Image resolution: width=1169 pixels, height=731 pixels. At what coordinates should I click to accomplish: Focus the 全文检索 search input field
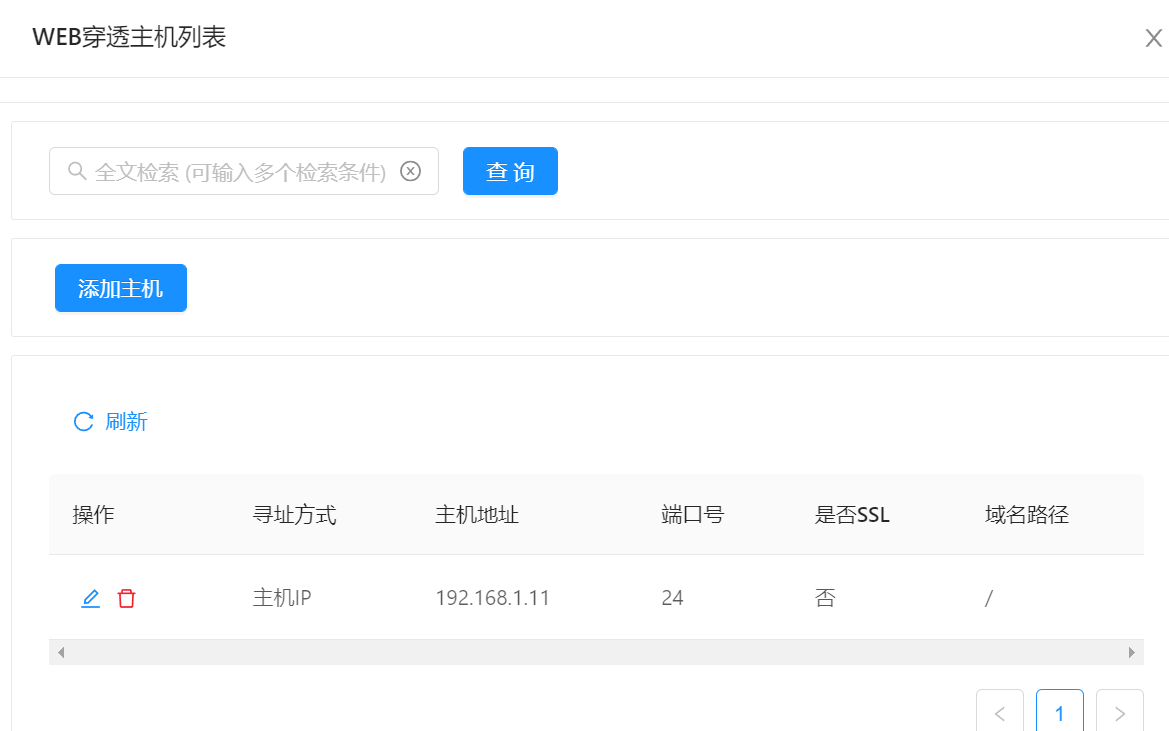point(240,172)
